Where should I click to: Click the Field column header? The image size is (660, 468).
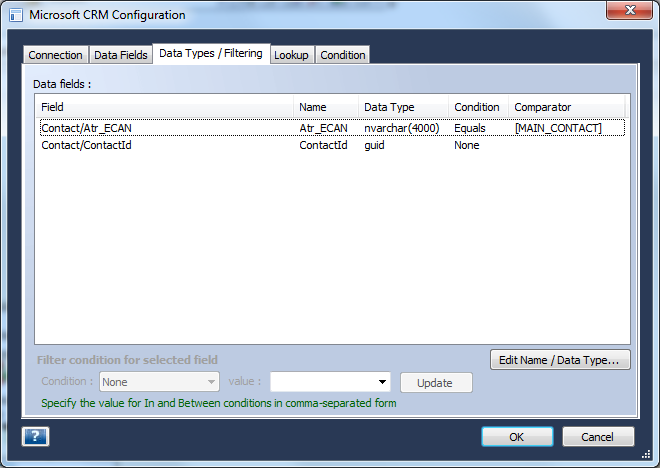pos(165,107)
